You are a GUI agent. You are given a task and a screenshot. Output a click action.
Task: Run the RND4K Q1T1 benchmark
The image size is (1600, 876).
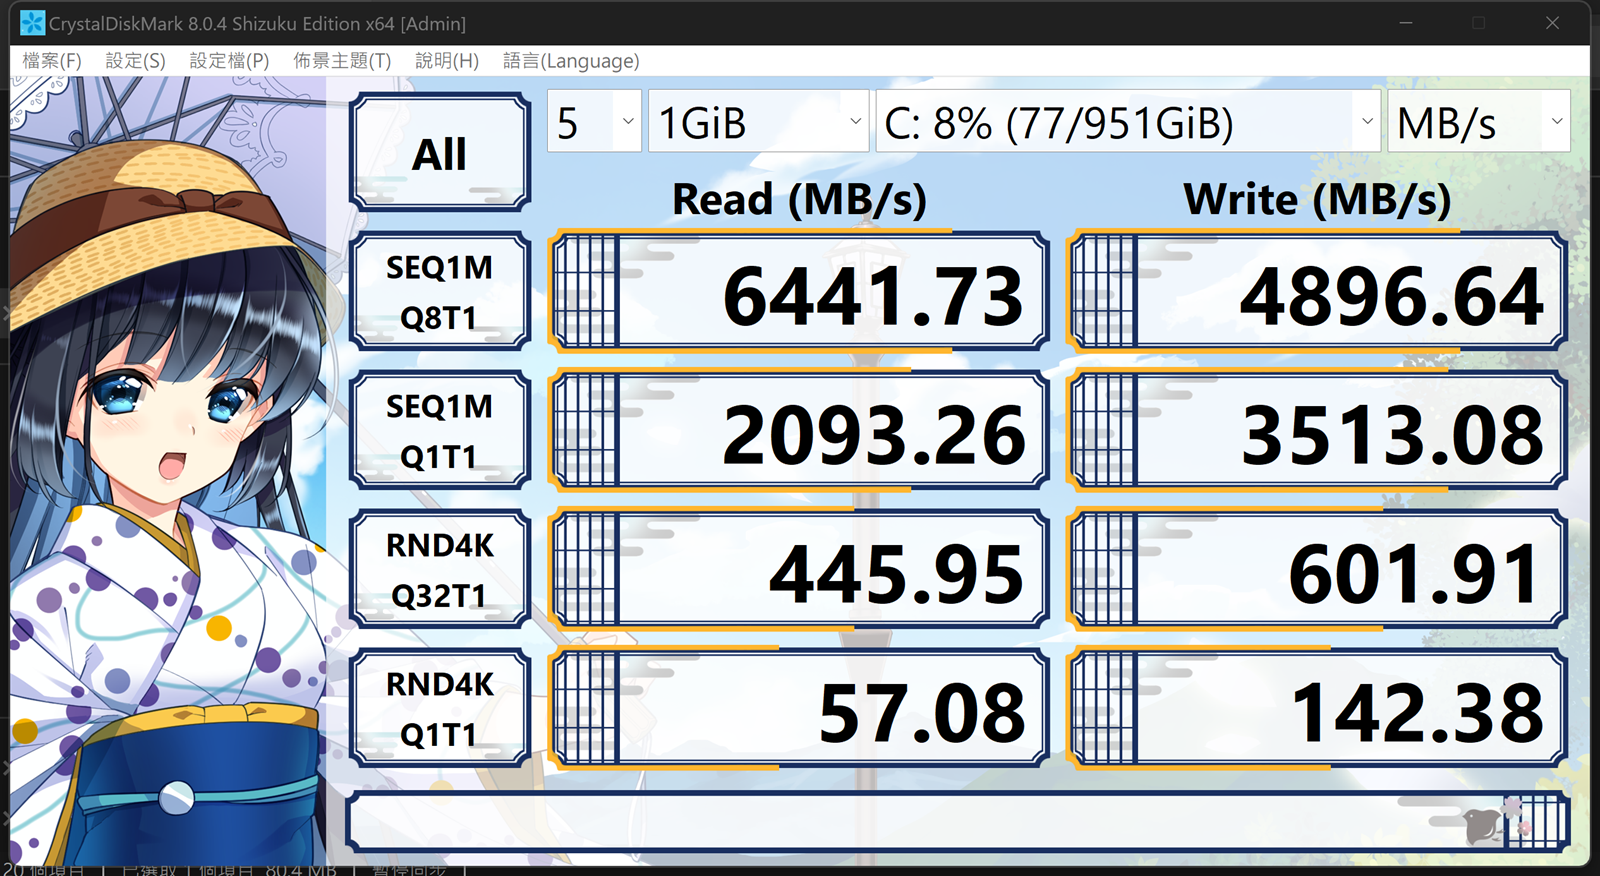point(439,709)
